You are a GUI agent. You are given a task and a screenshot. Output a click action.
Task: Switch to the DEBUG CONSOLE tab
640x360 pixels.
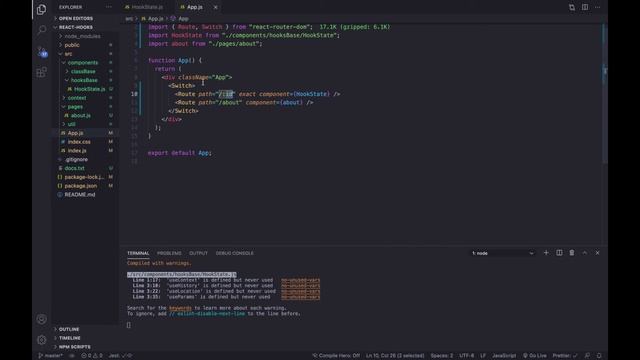pos(234,253)
